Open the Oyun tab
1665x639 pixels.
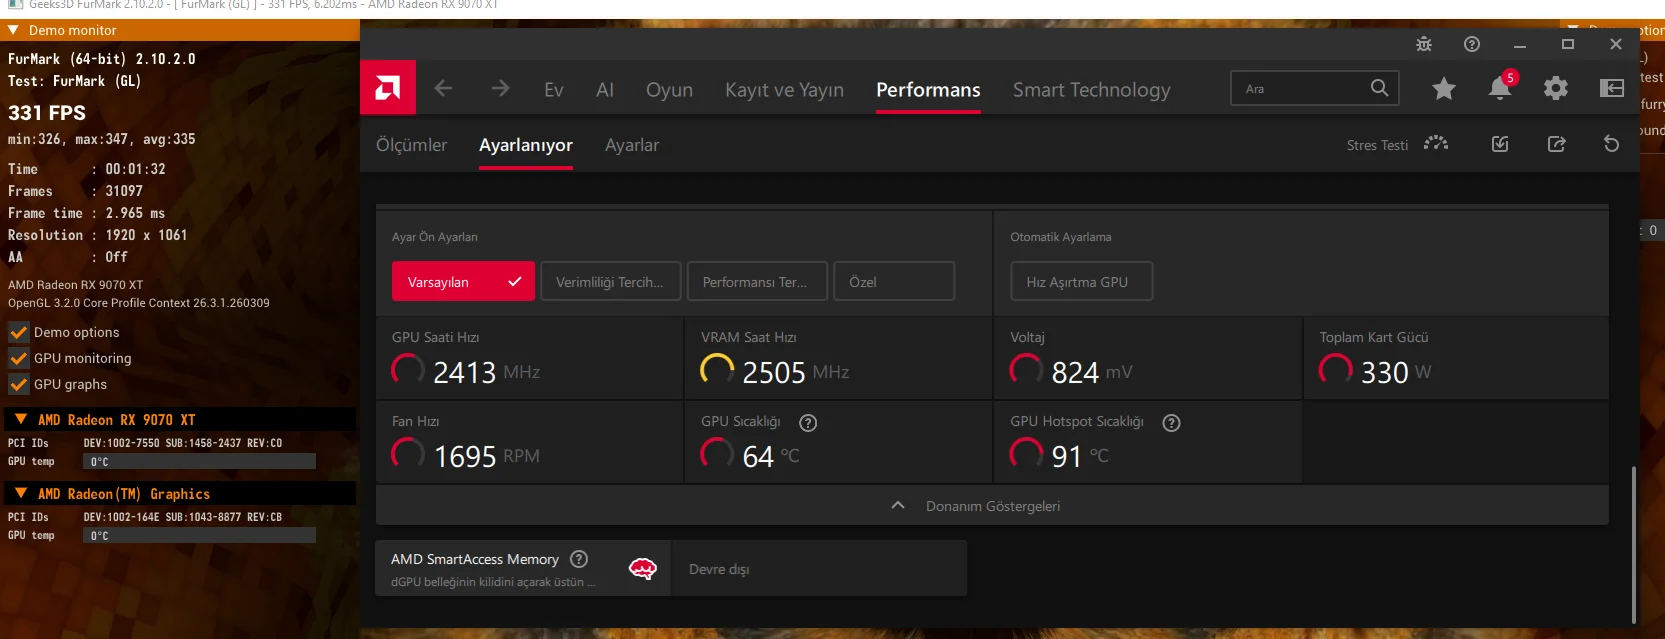(x=669, y=90)
